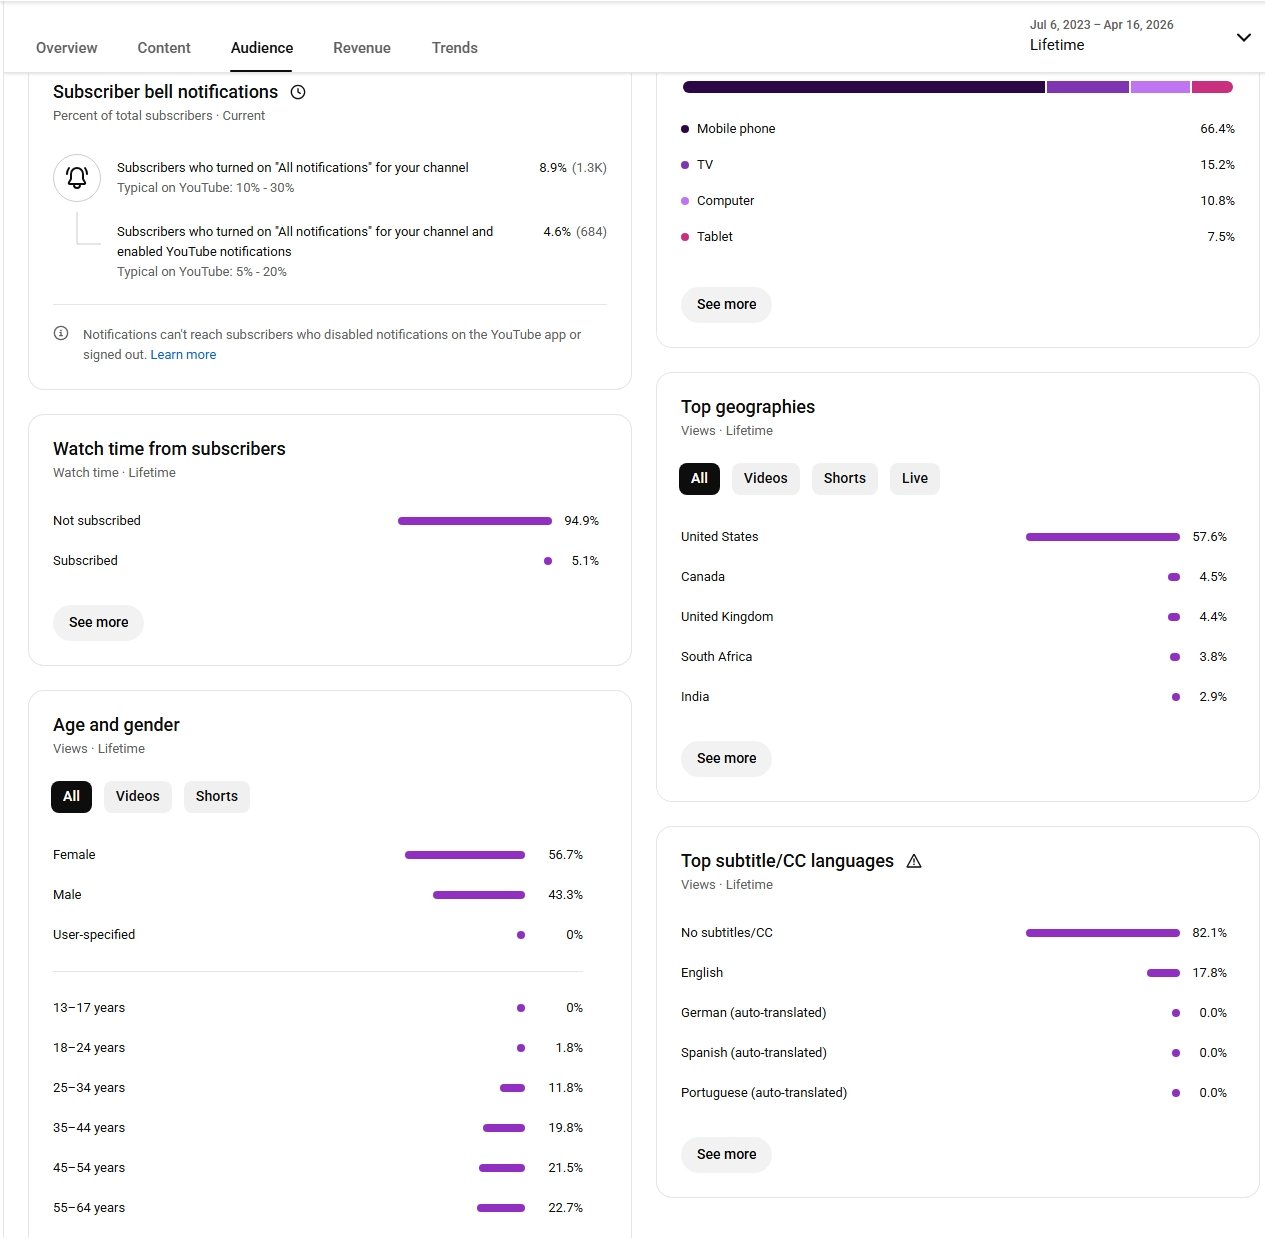Select the Live filter in Top geographies

point(914,478)
